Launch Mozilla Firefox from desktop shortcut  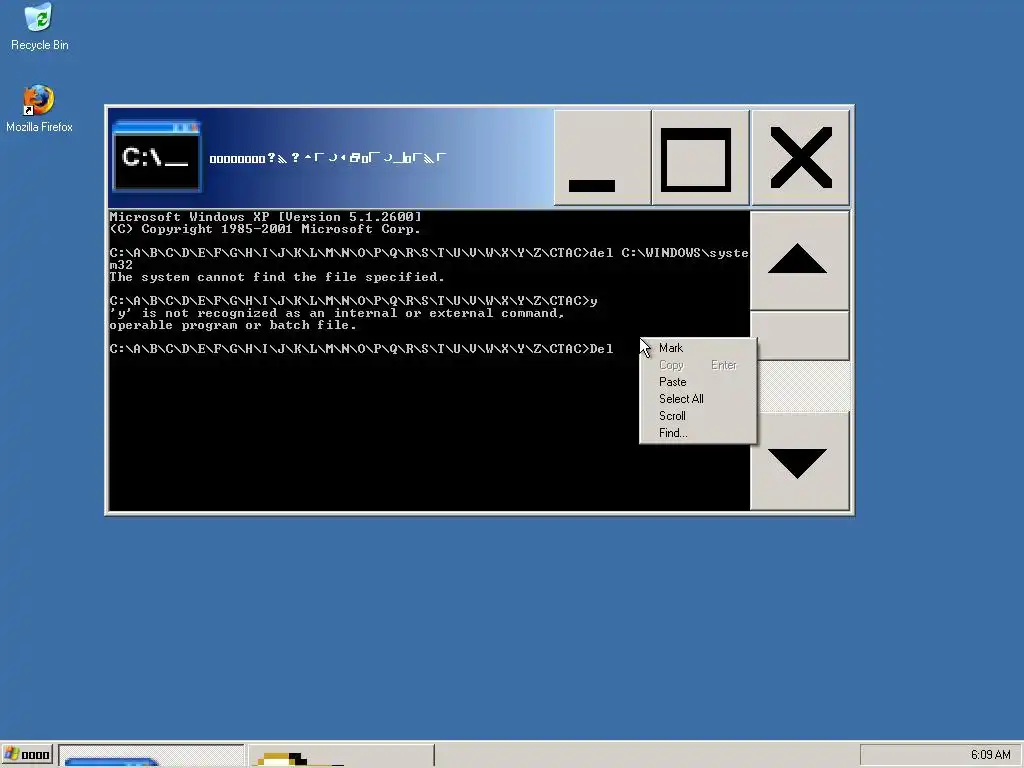[x=39, y=108]
